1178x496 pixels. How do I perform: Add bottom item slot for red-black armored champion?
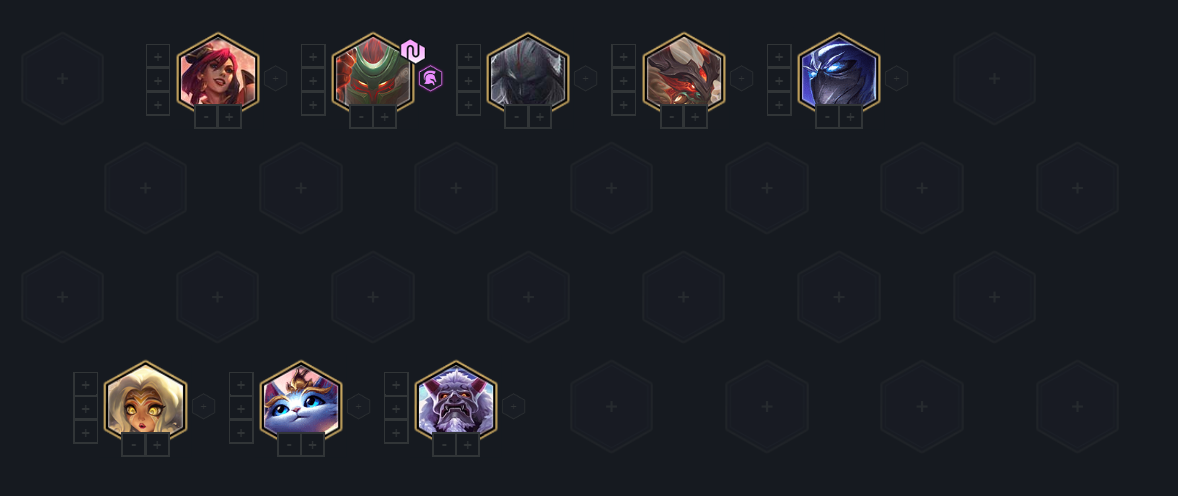pos(624,104)
